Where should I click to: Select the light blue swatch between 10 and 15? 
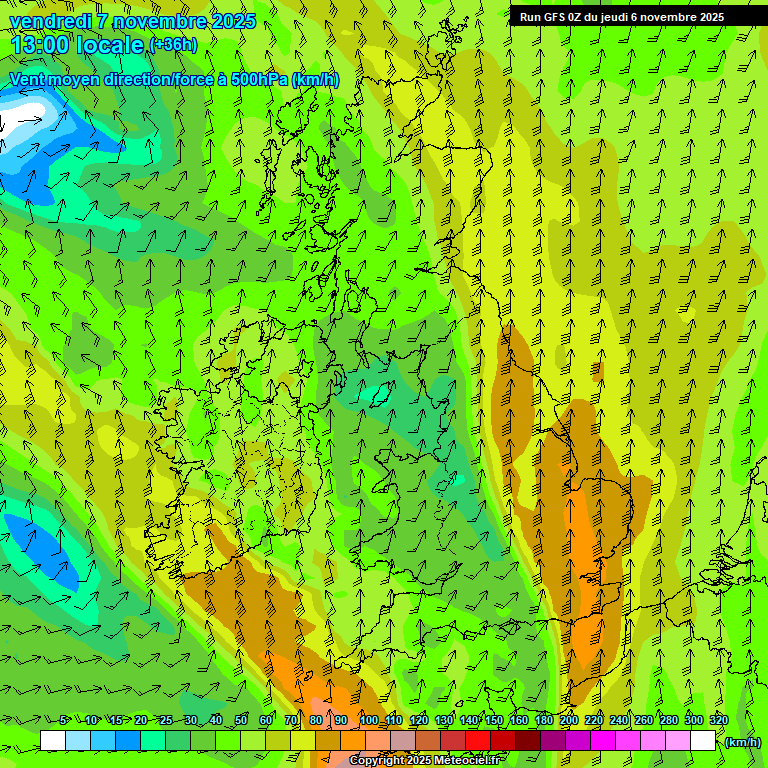[x=102, y=740]
